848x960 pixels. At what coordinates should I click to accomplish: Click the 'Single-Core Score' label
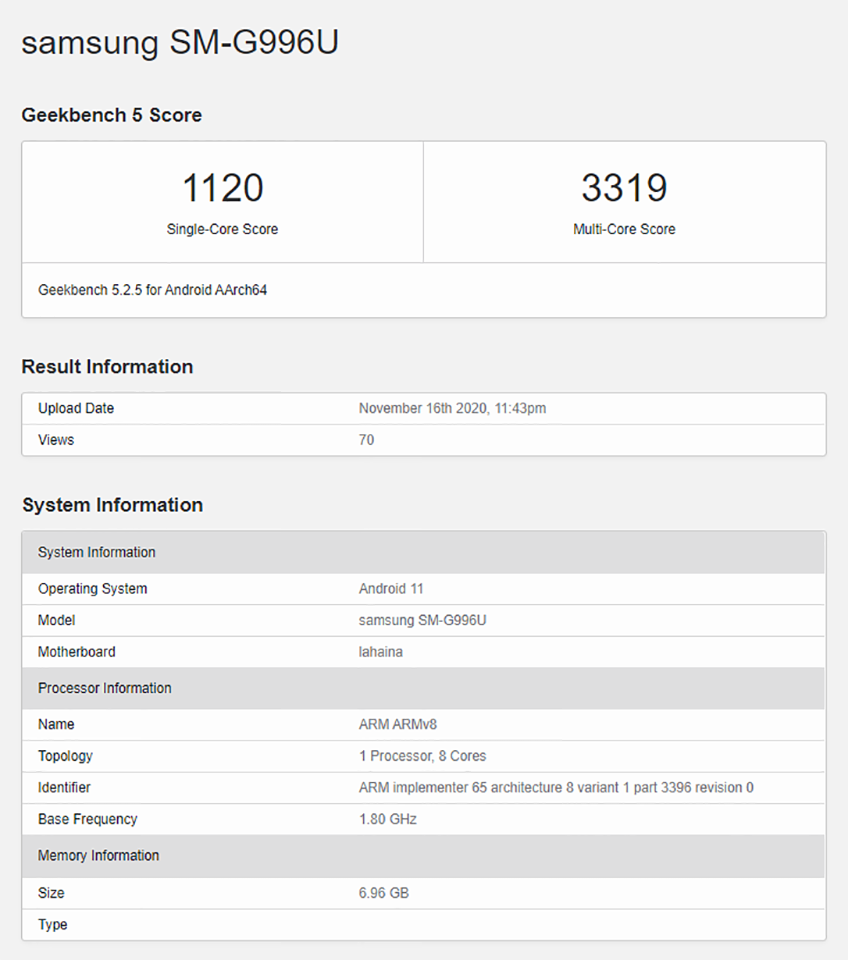coord(222,229)
